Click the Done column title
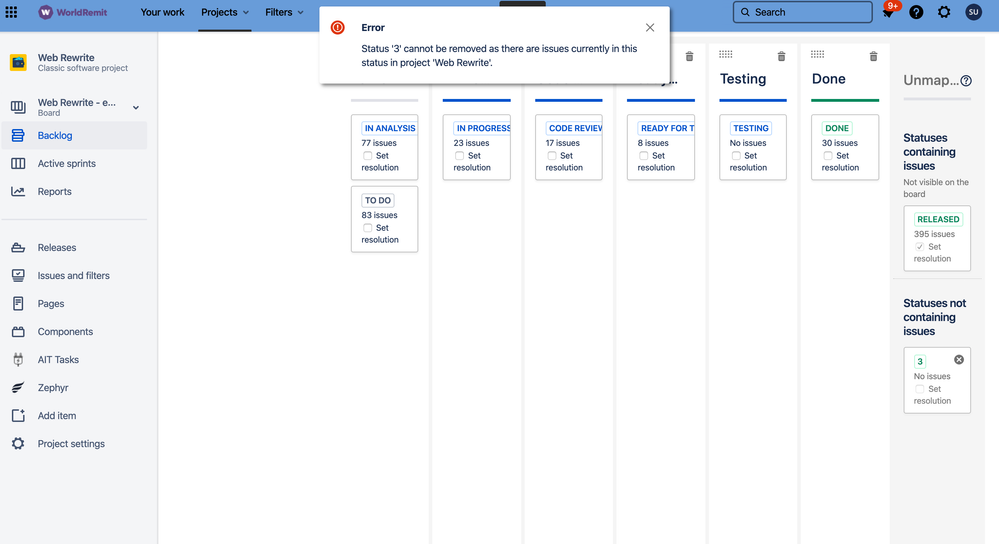Image resolution: width=999 pixels, height=544 pixels. (828, 79)
